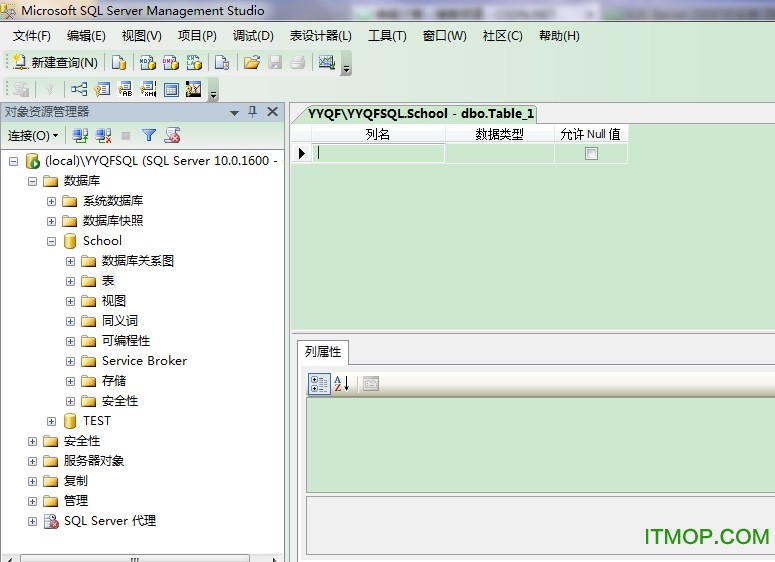
Task: Open the 视图(V) menu
Action: pyautogui.click(x=142, y=36)
